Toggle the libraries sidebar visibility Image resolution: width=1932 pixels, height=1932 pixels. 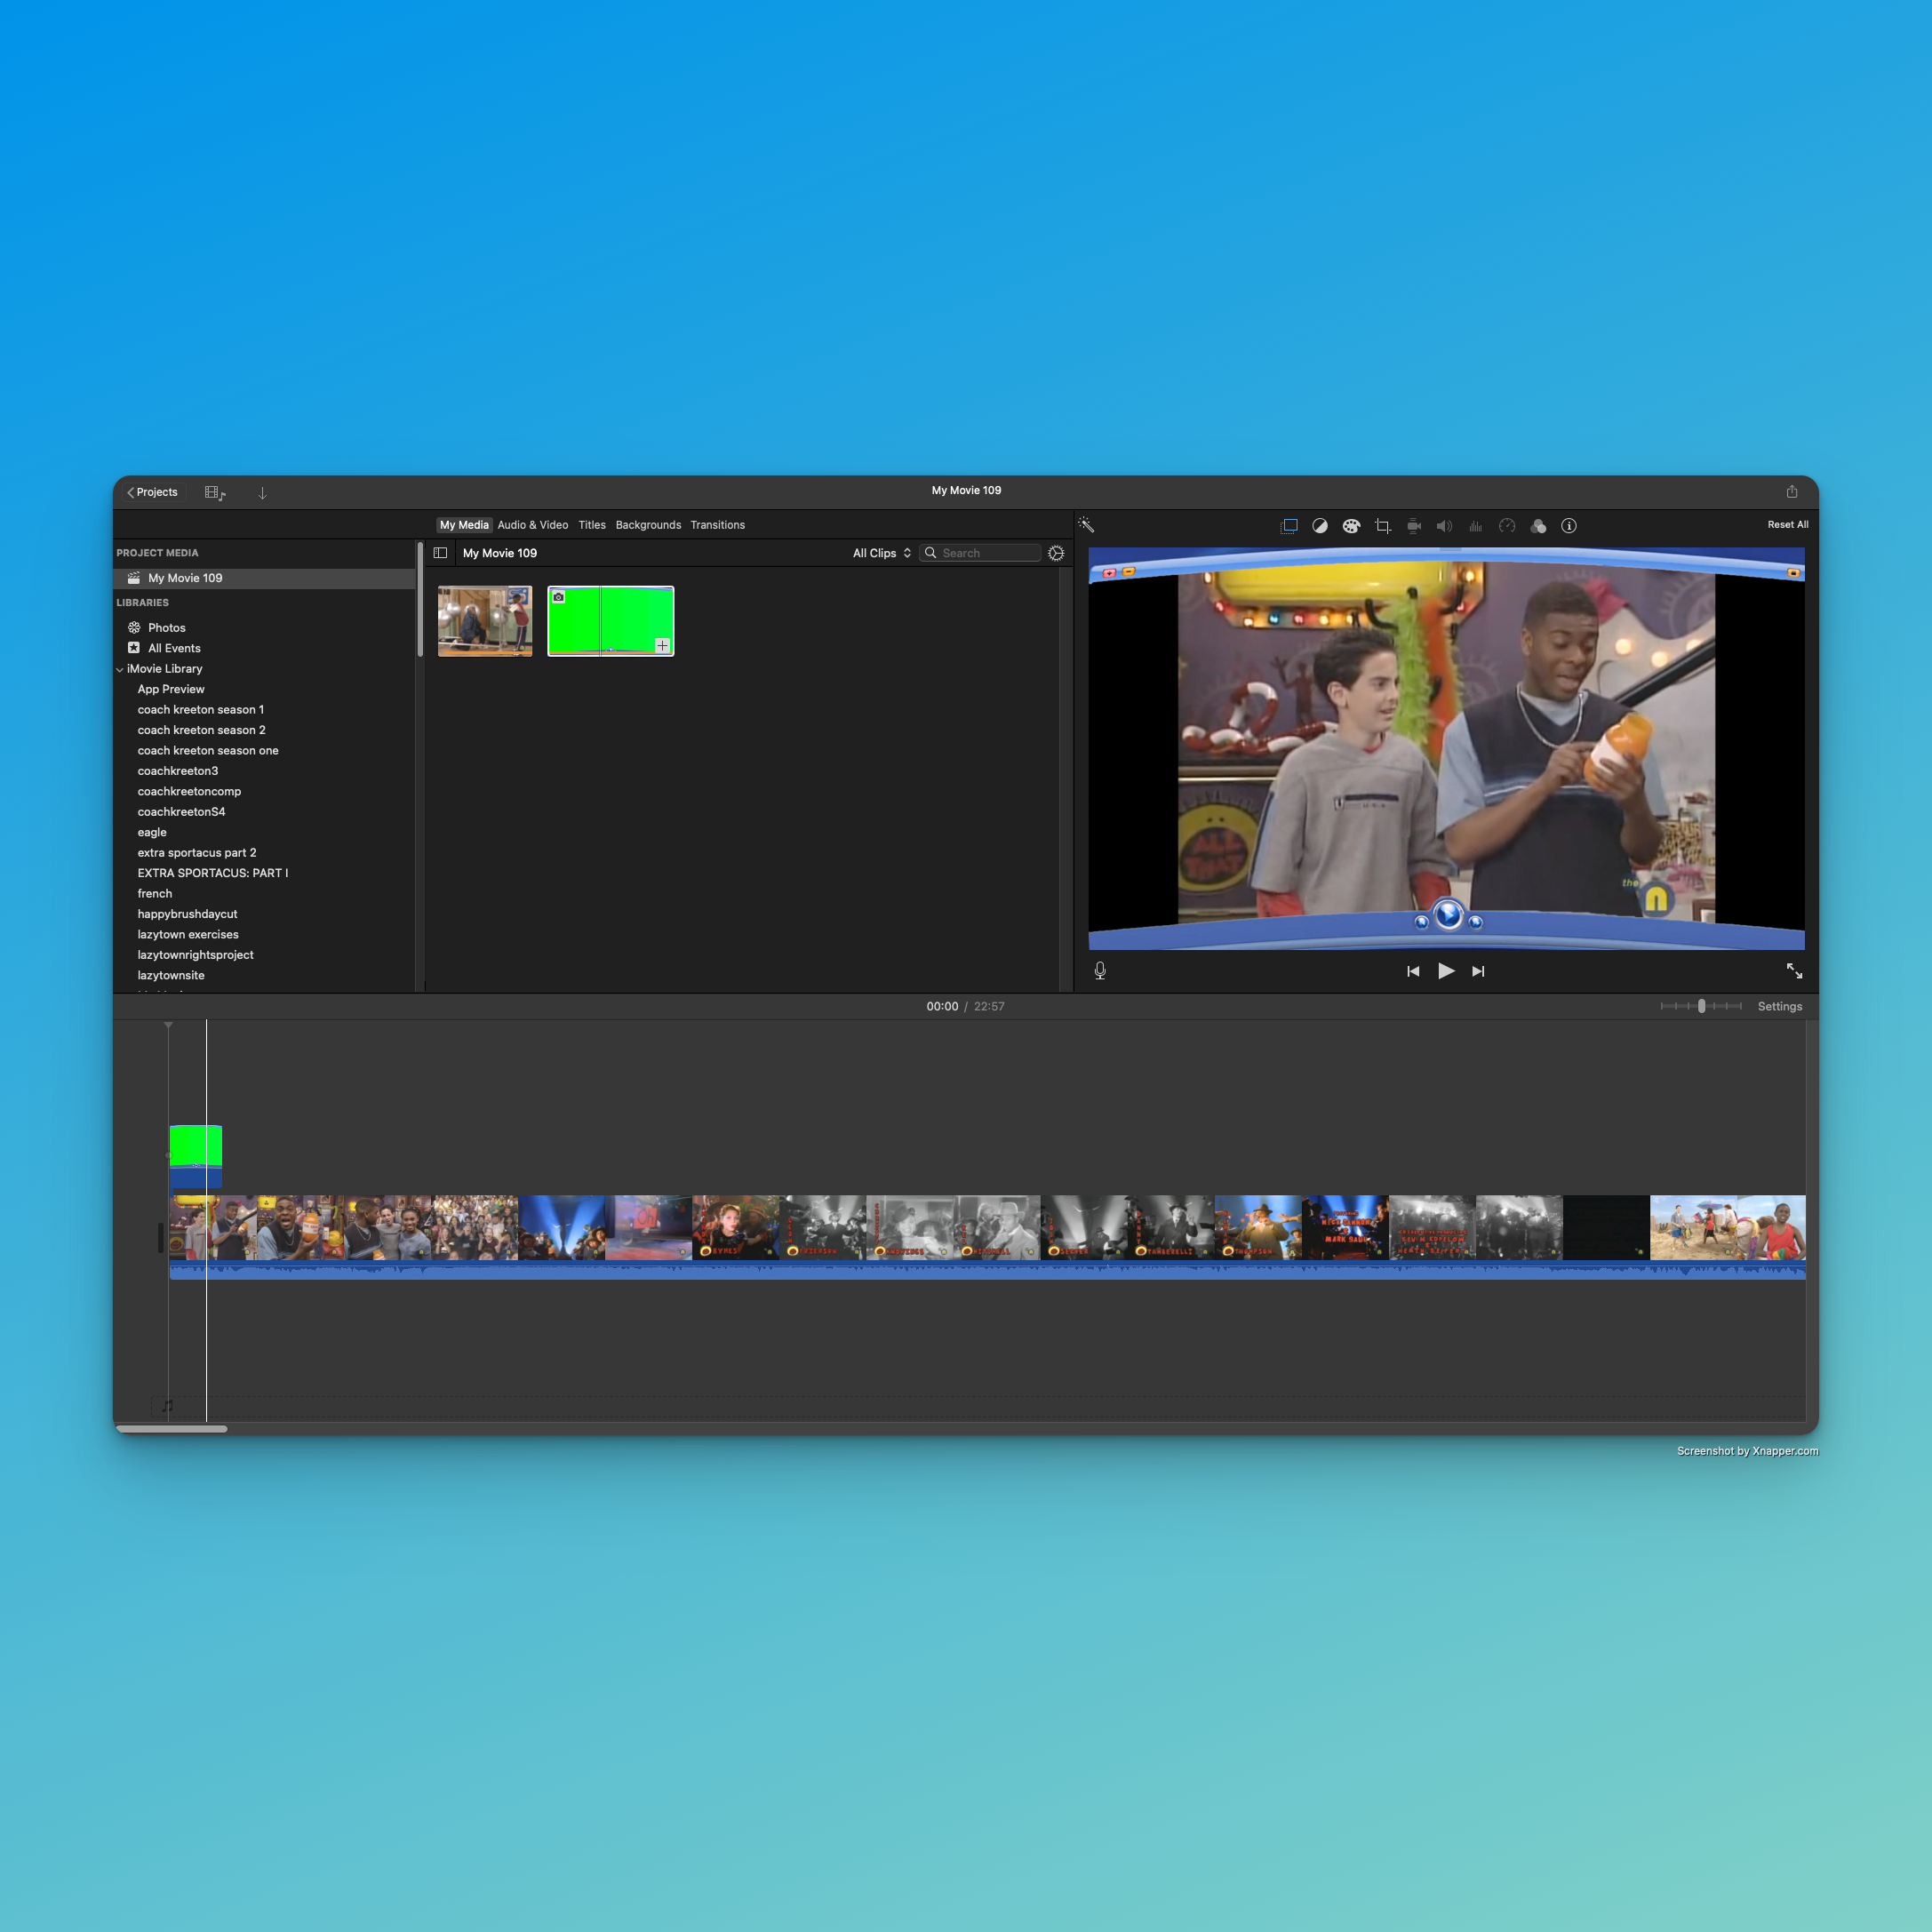(x=440, y=553)
